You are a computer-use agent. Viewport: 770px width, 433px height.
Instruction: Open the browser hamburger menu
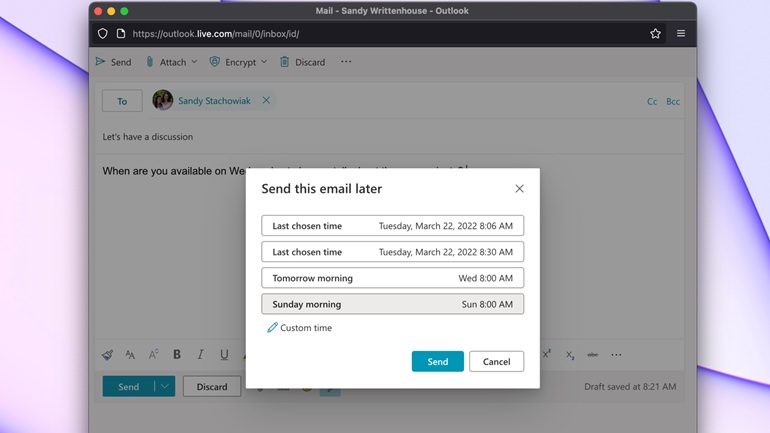(681, 34)
